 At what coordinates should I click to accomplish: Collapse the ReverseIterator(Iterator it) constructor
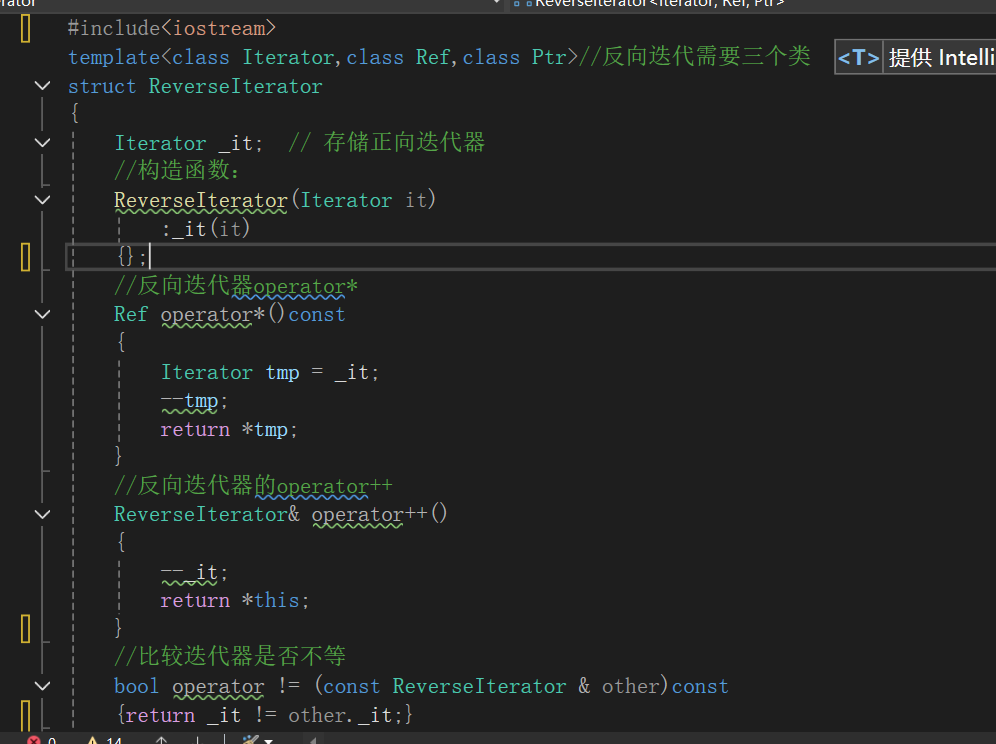[x=43, y=200]
